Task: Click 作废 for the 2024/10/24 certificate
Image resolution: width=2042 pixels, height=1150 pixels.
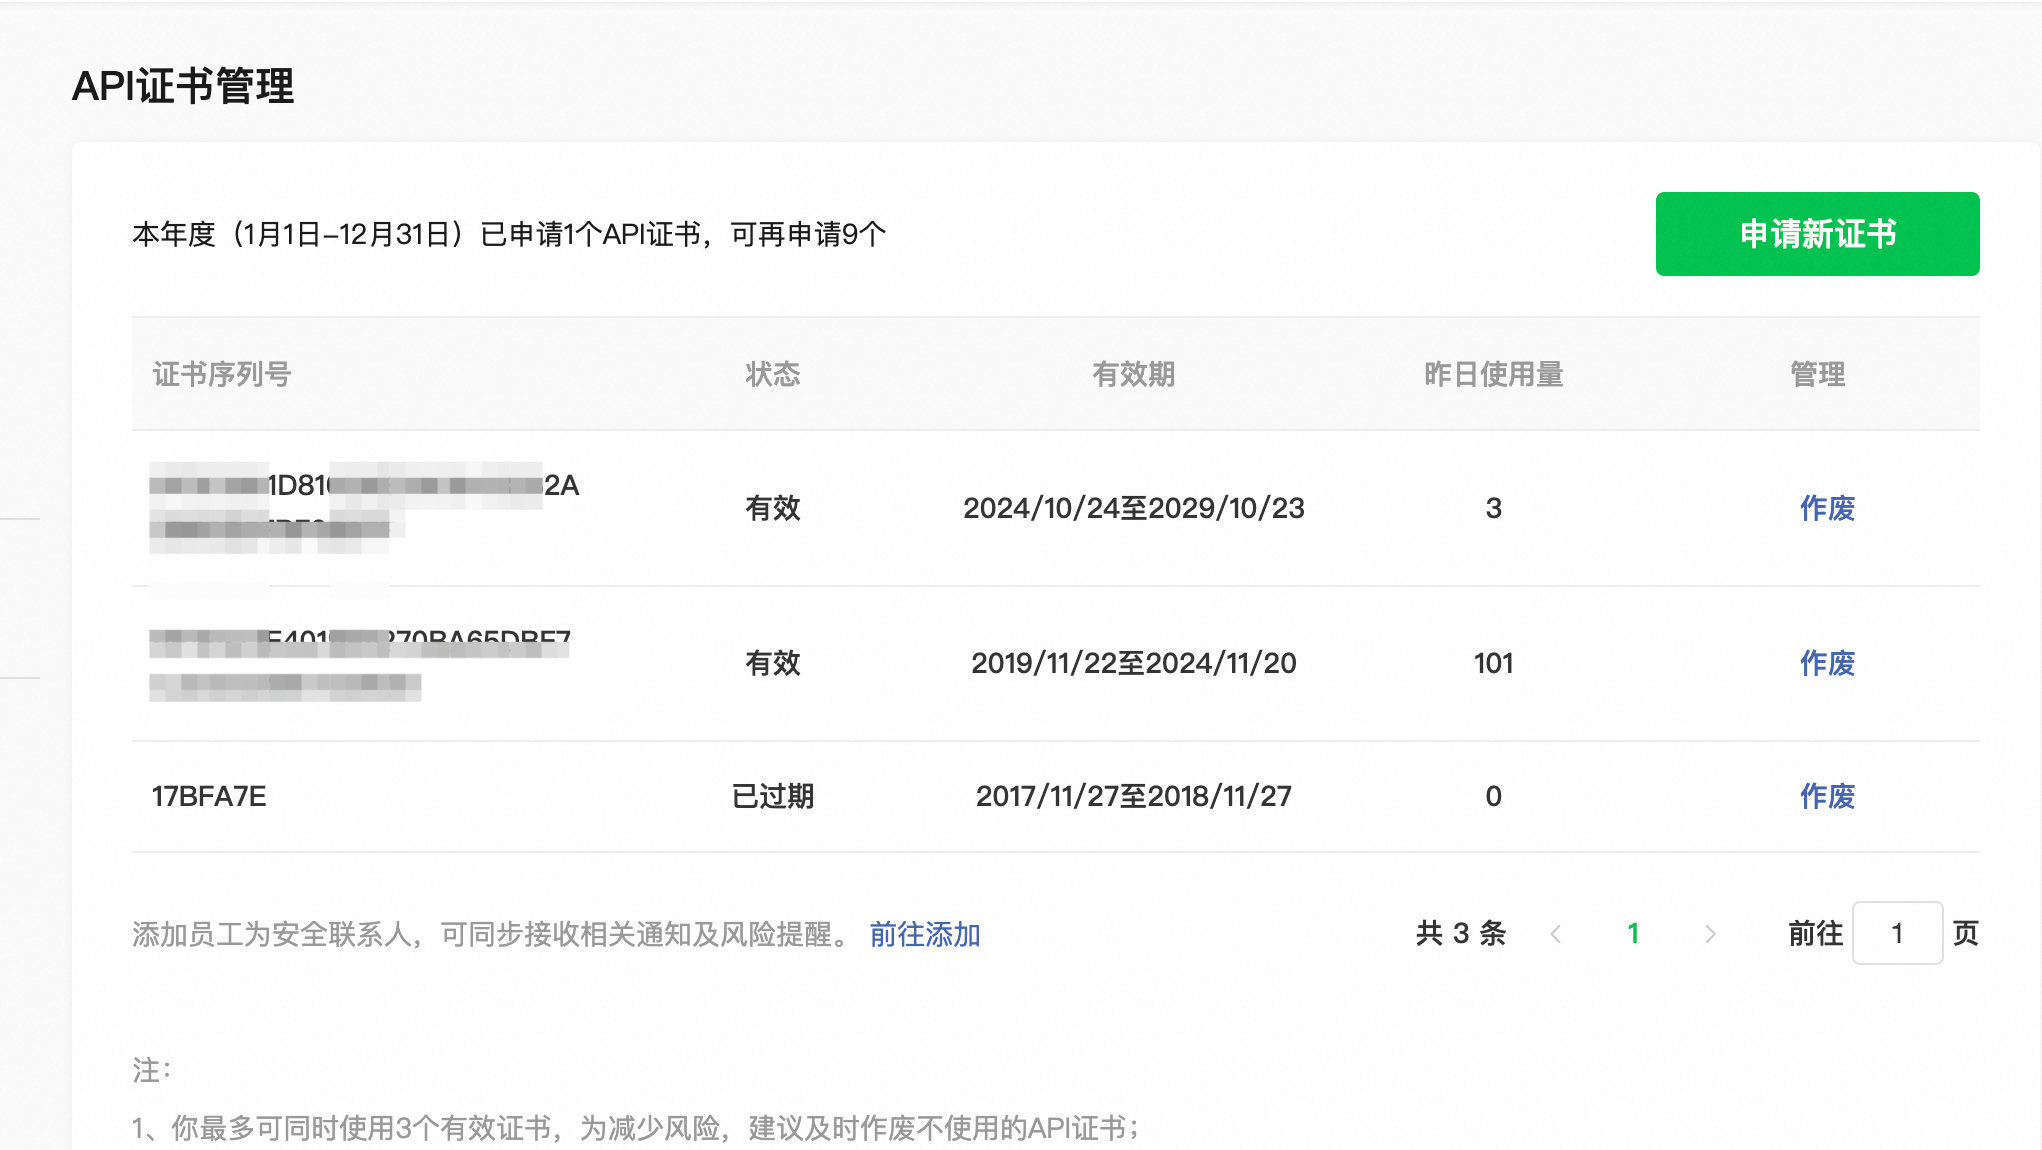Action: coord(1827,508)
